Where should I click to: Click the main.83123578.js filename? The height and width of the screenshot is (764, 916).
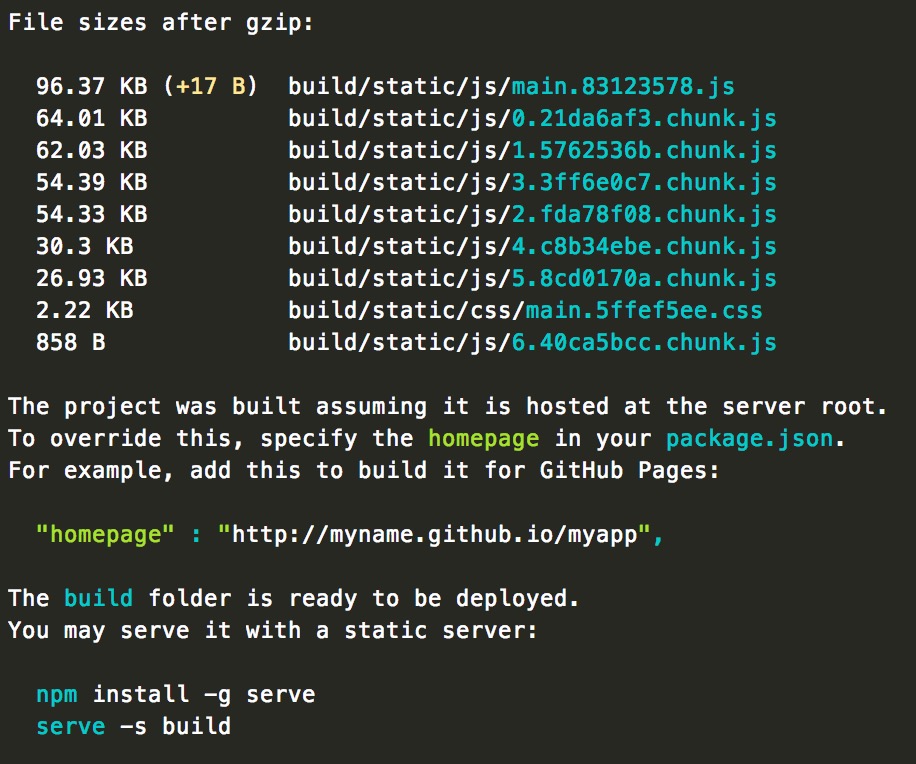623,86
